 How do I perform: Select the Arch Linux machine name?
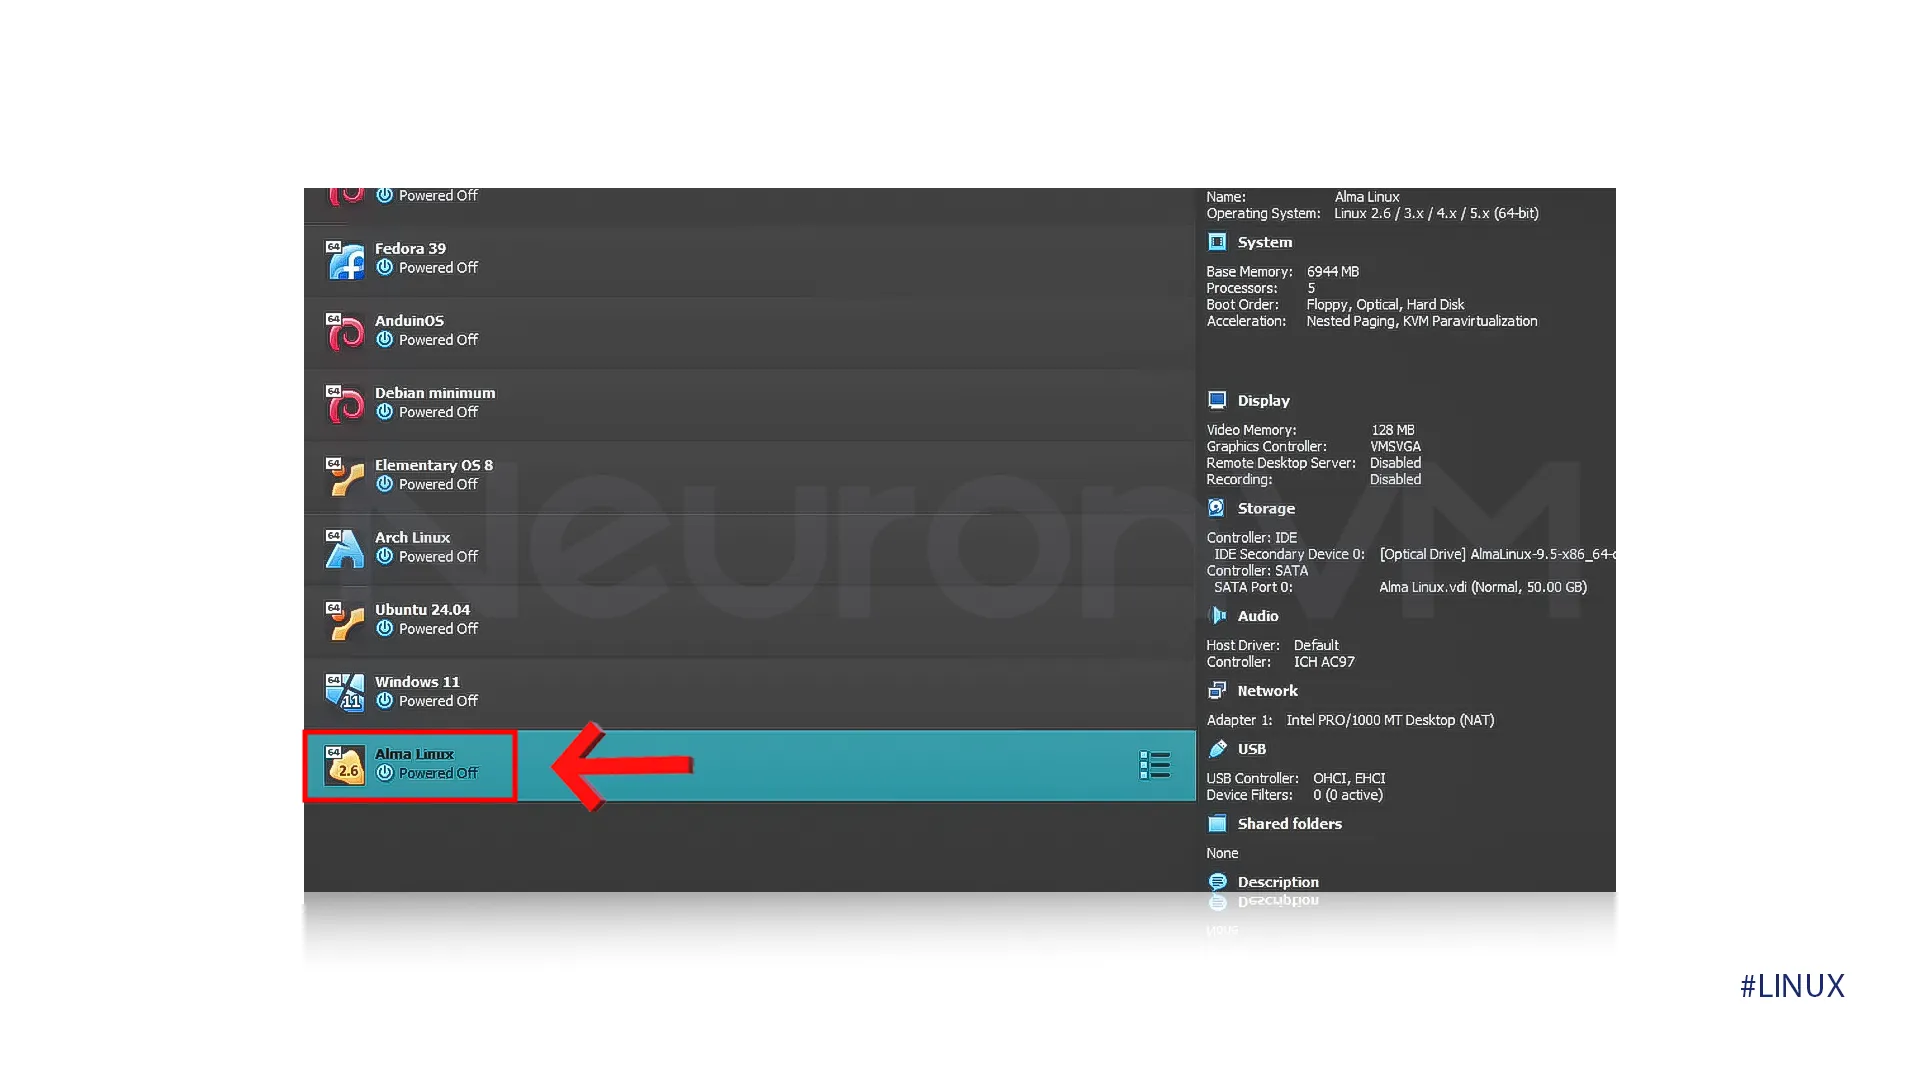click(412, 537)
